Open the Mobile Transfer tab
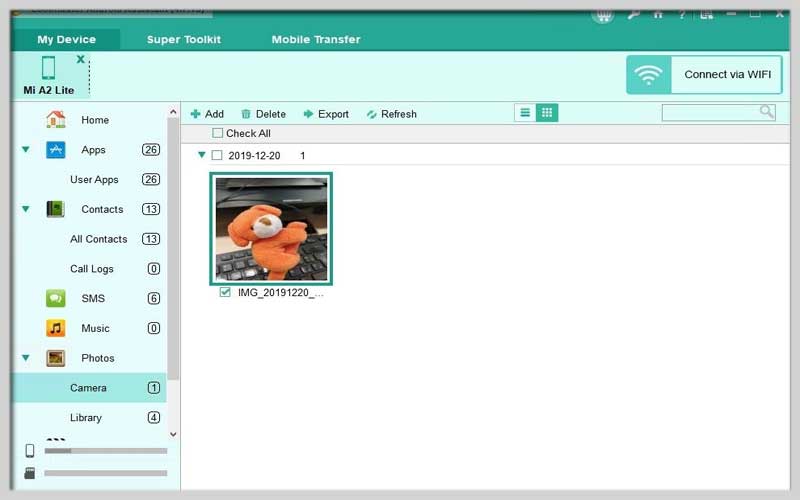The image size is (800, 500). (316, 39)
